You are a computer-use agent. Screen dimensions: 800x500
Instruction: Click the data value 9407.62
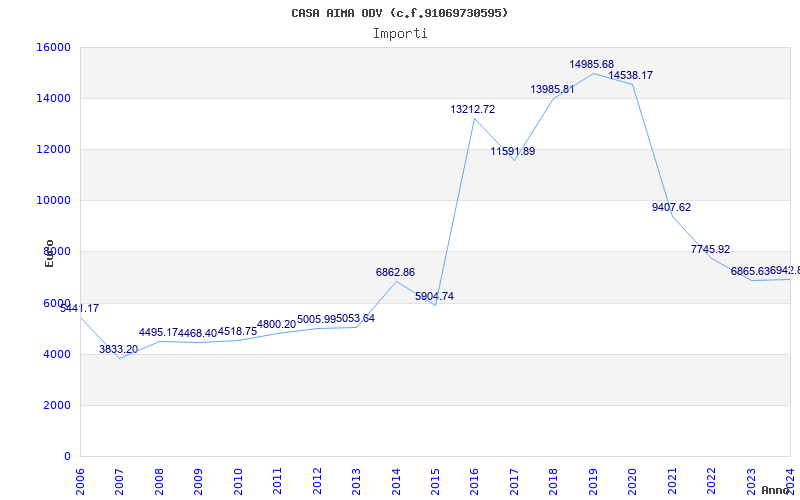[x=671, y=207]
